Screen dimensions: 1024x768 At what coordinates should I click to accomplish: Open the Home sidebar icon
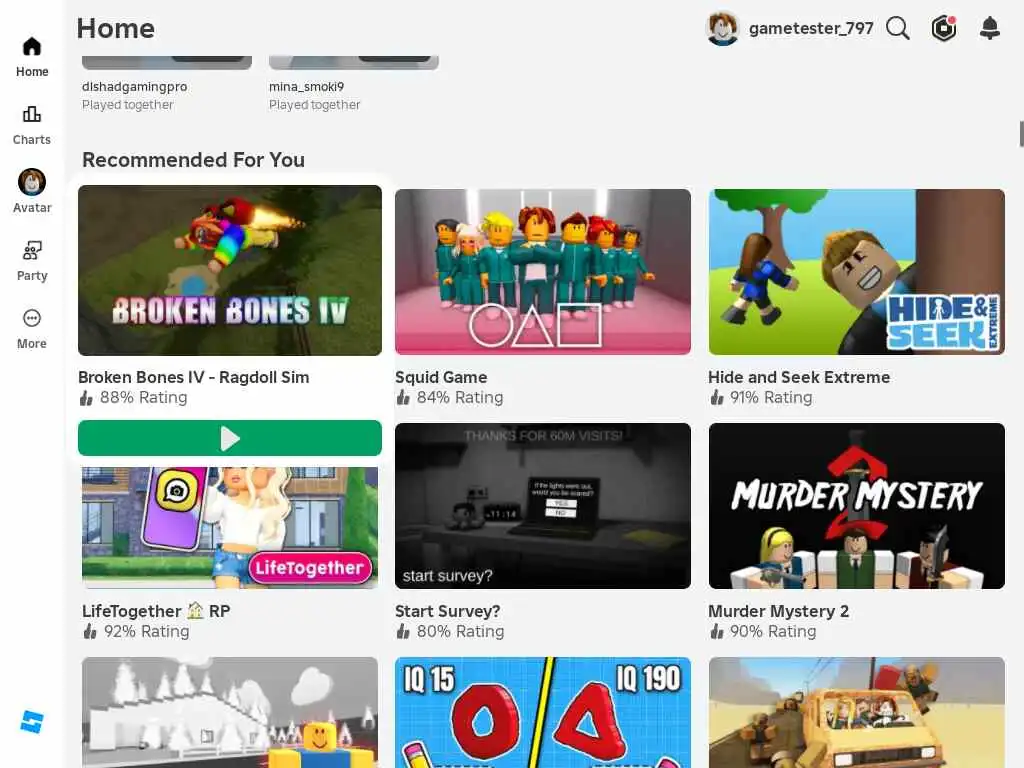tap(31, 46)
